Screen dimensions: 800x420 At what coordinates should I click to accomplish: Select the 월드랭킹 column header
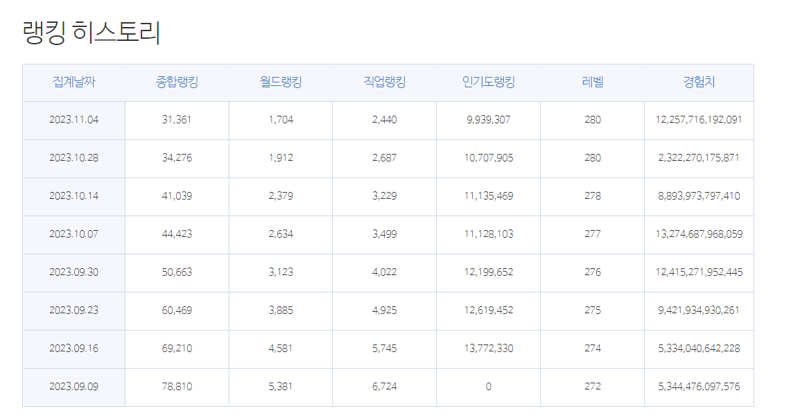pos(281,82)
